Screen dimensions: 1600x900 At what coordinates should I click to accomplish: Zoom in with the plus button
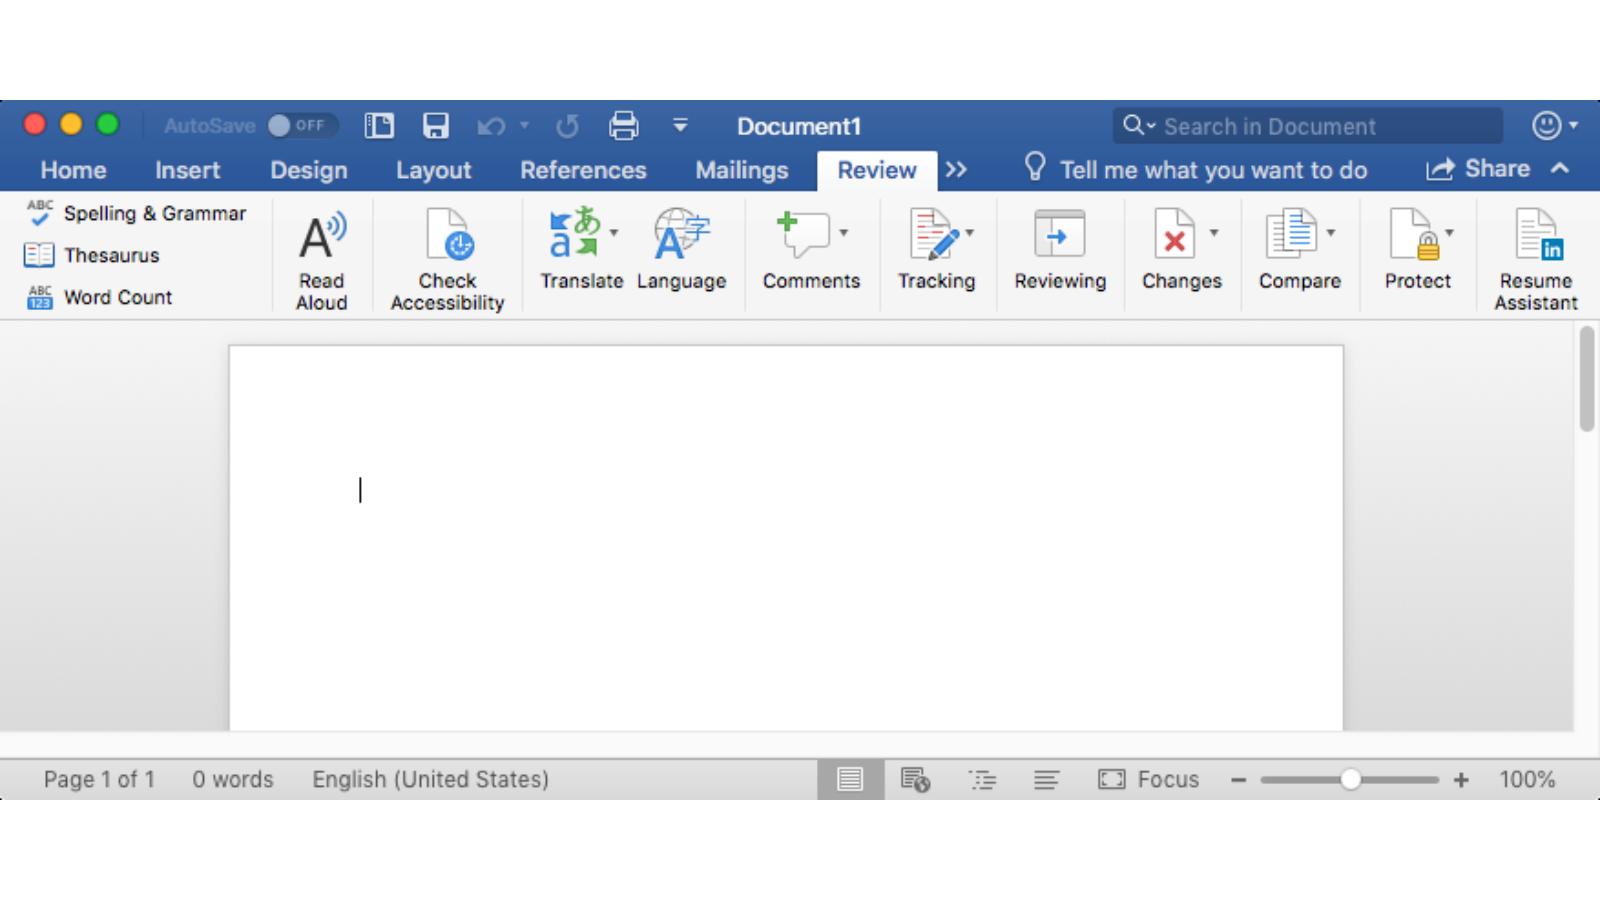tap(1461, 779)
